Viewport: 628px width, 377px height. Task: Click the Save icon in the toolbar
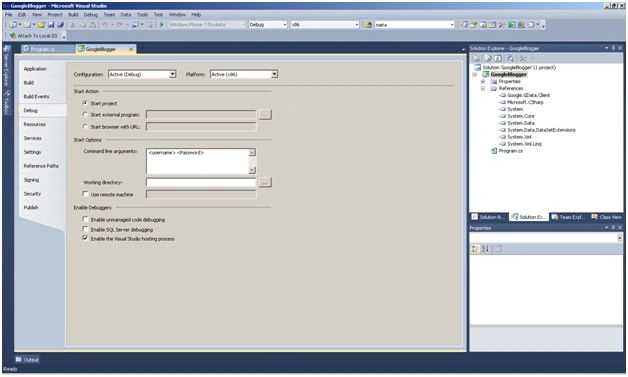(x=51, y=25)
